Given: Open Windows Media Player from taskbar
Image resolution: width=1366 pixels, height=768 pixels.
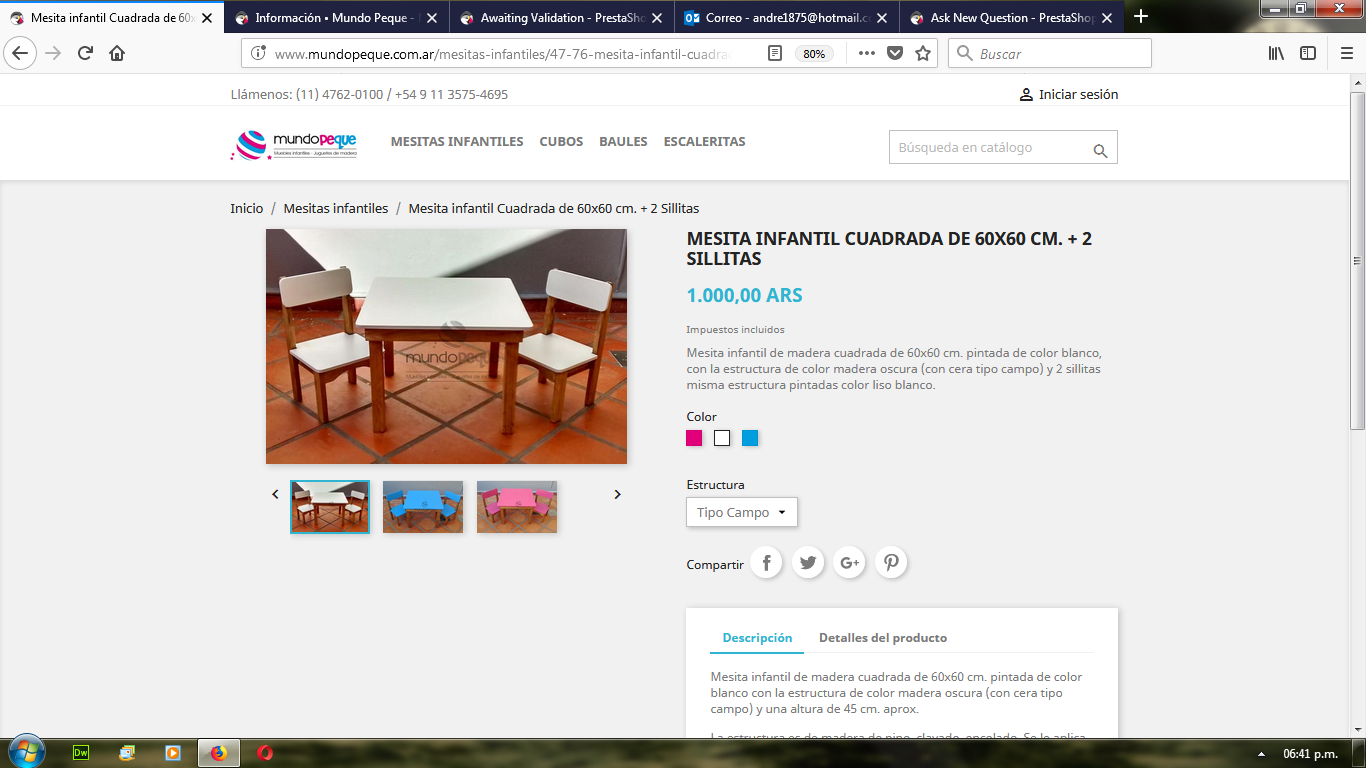Looking at the screenshot, I should (173, 753).
